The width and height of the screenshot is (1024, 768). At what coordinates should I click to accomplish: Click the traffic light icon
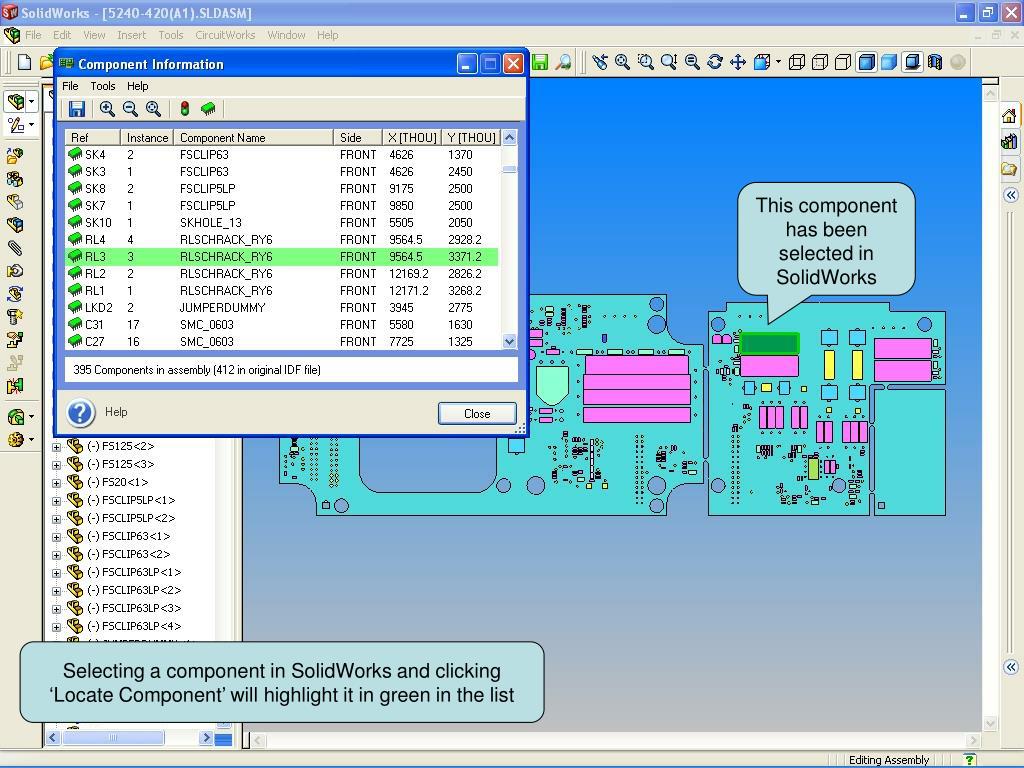[185, 109]
